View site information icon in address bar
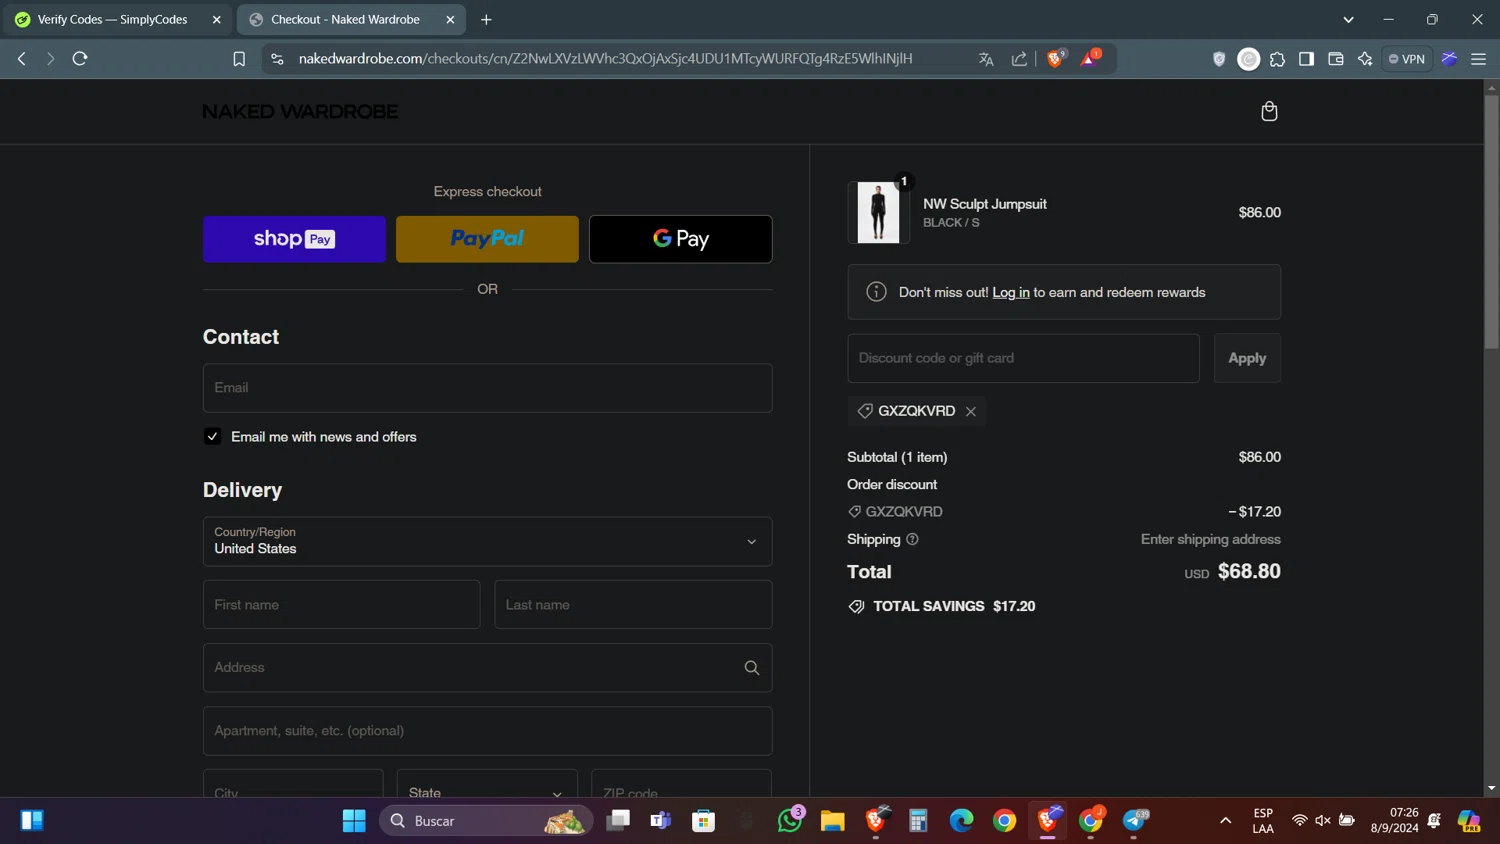This screenshot has height=844, width=1500. click(x=278, y=59)
